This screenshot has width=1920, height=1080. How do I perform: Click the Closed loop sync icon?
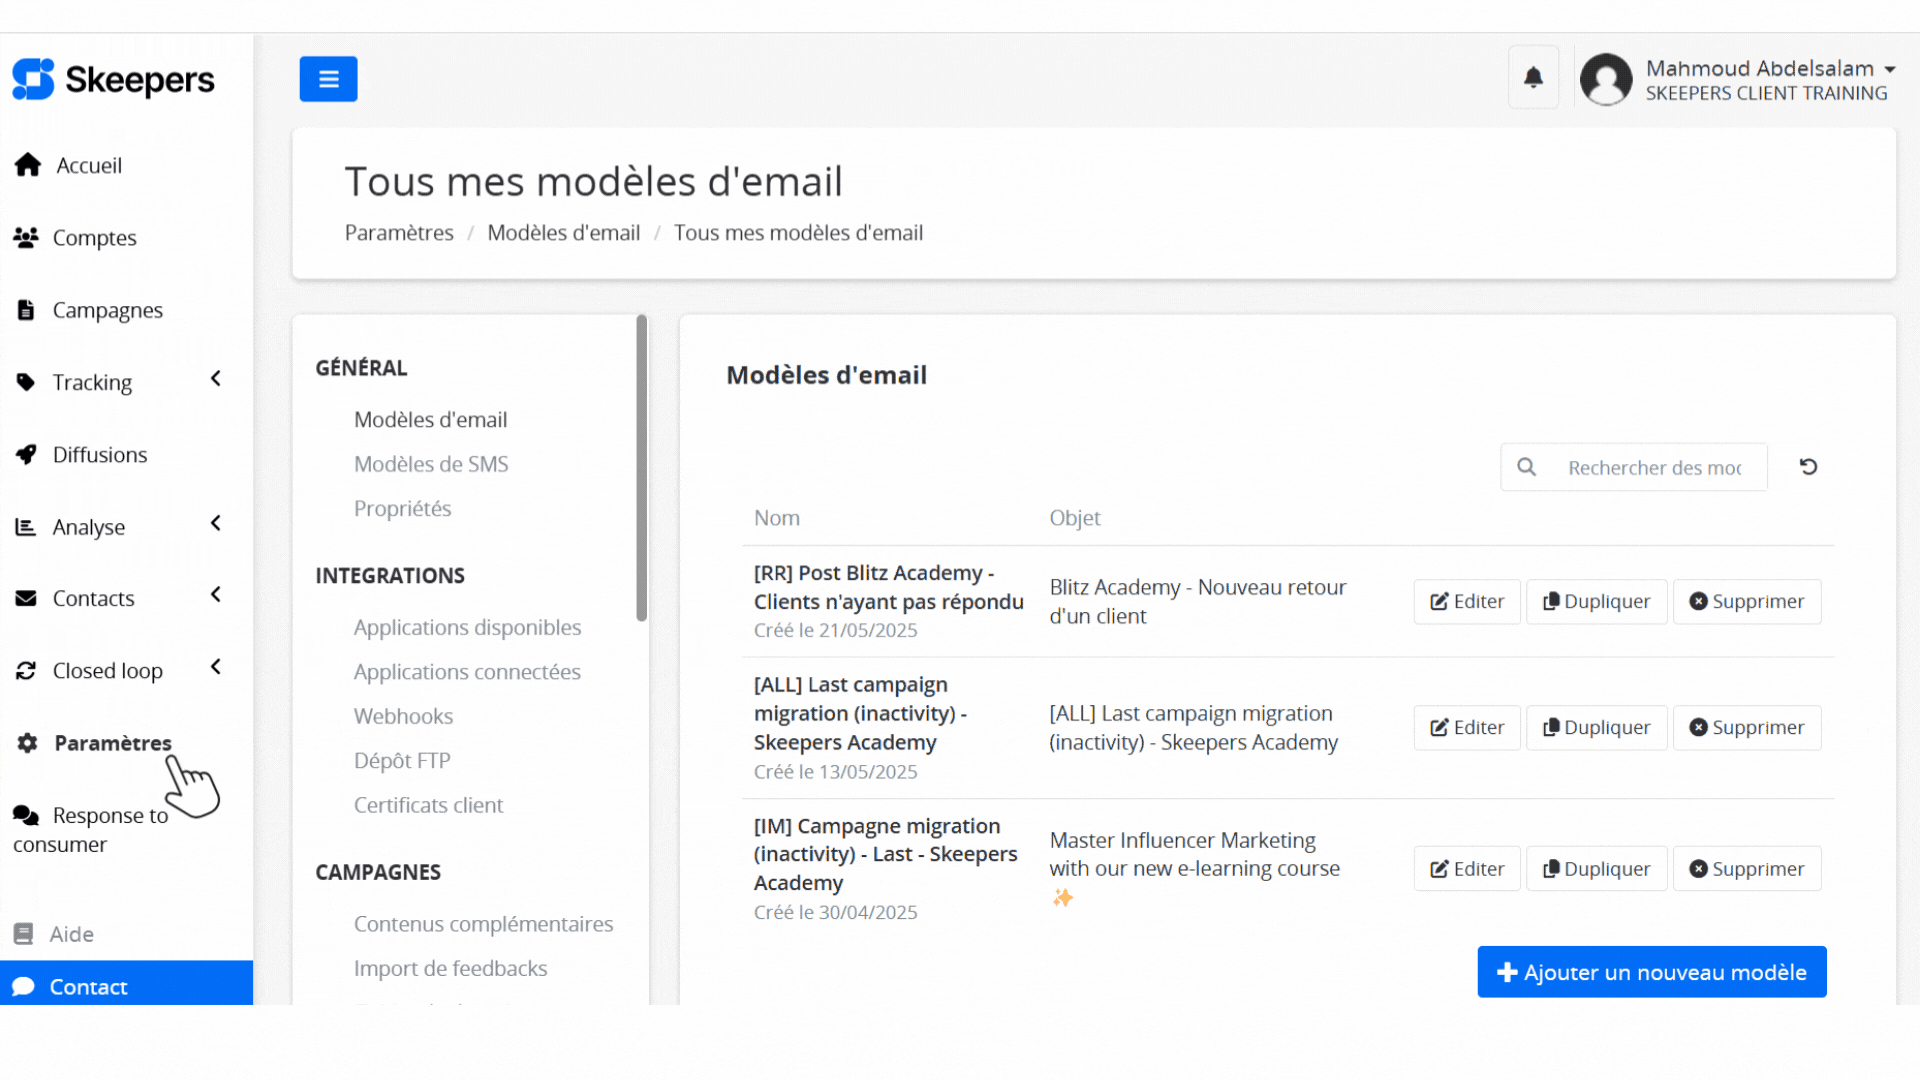click(x=26, y=670)
